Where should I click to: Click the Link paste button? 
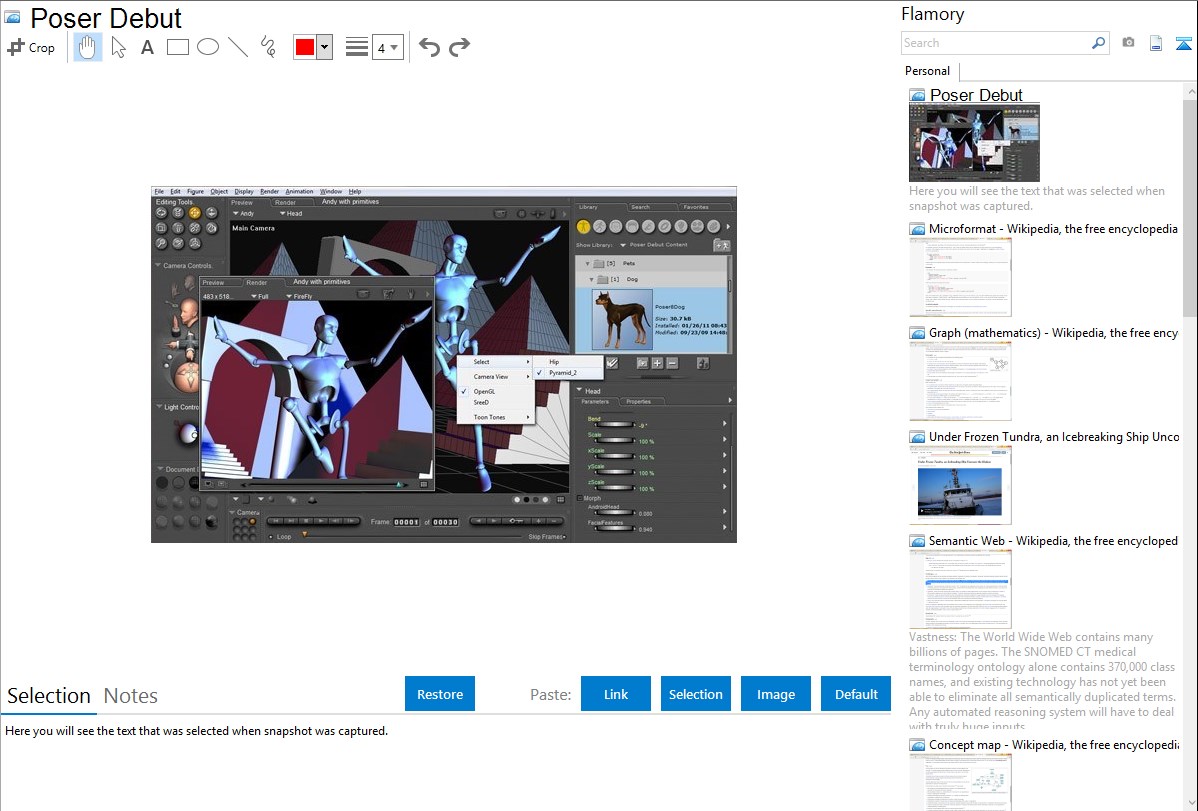coord(616,694)
